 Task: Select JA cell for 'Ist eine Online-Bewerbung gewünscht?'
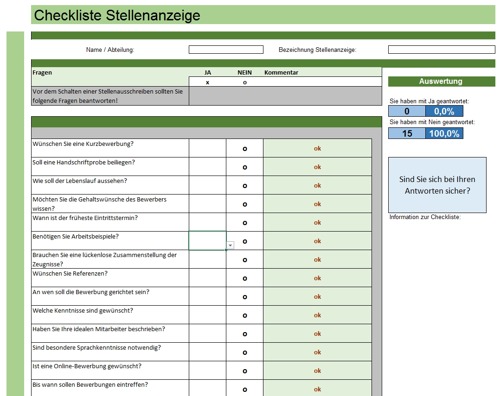tap(208, 370)
